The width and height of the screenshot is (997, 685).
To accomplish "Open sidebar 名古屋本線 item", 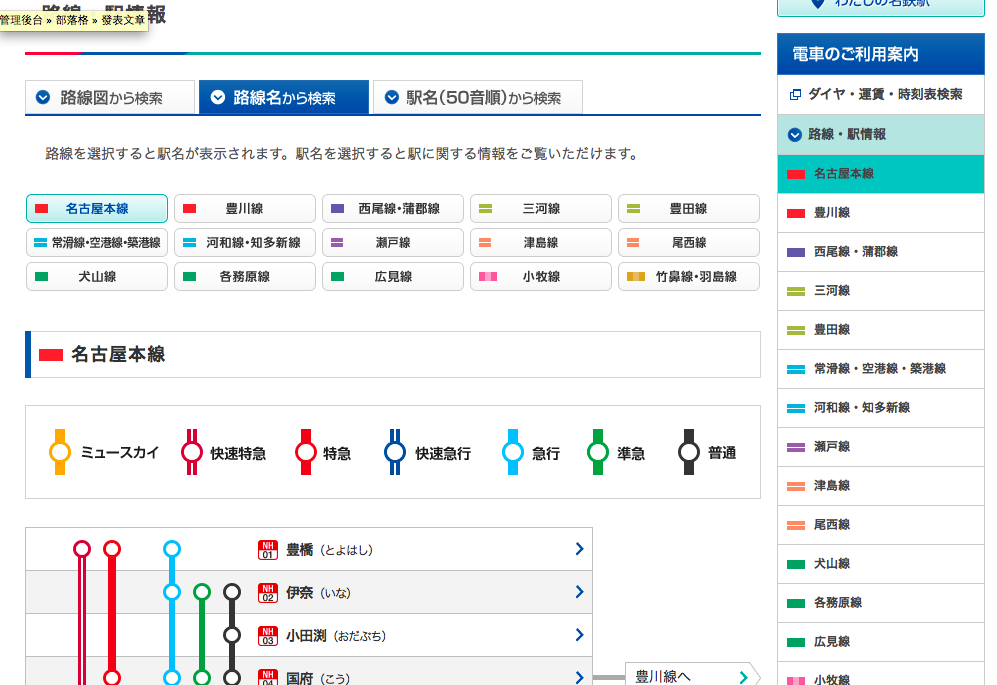I will 881,174.
